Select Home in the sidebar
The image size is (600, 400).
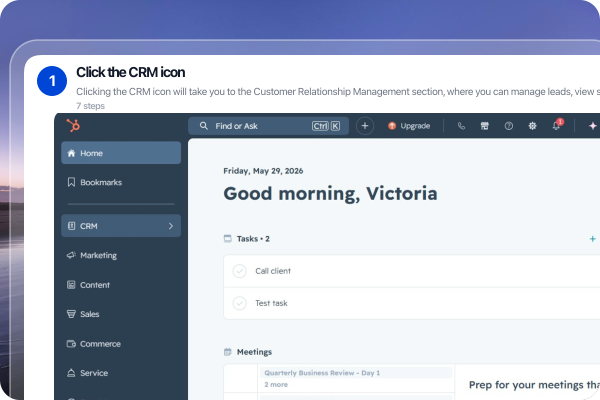point(121,153)
